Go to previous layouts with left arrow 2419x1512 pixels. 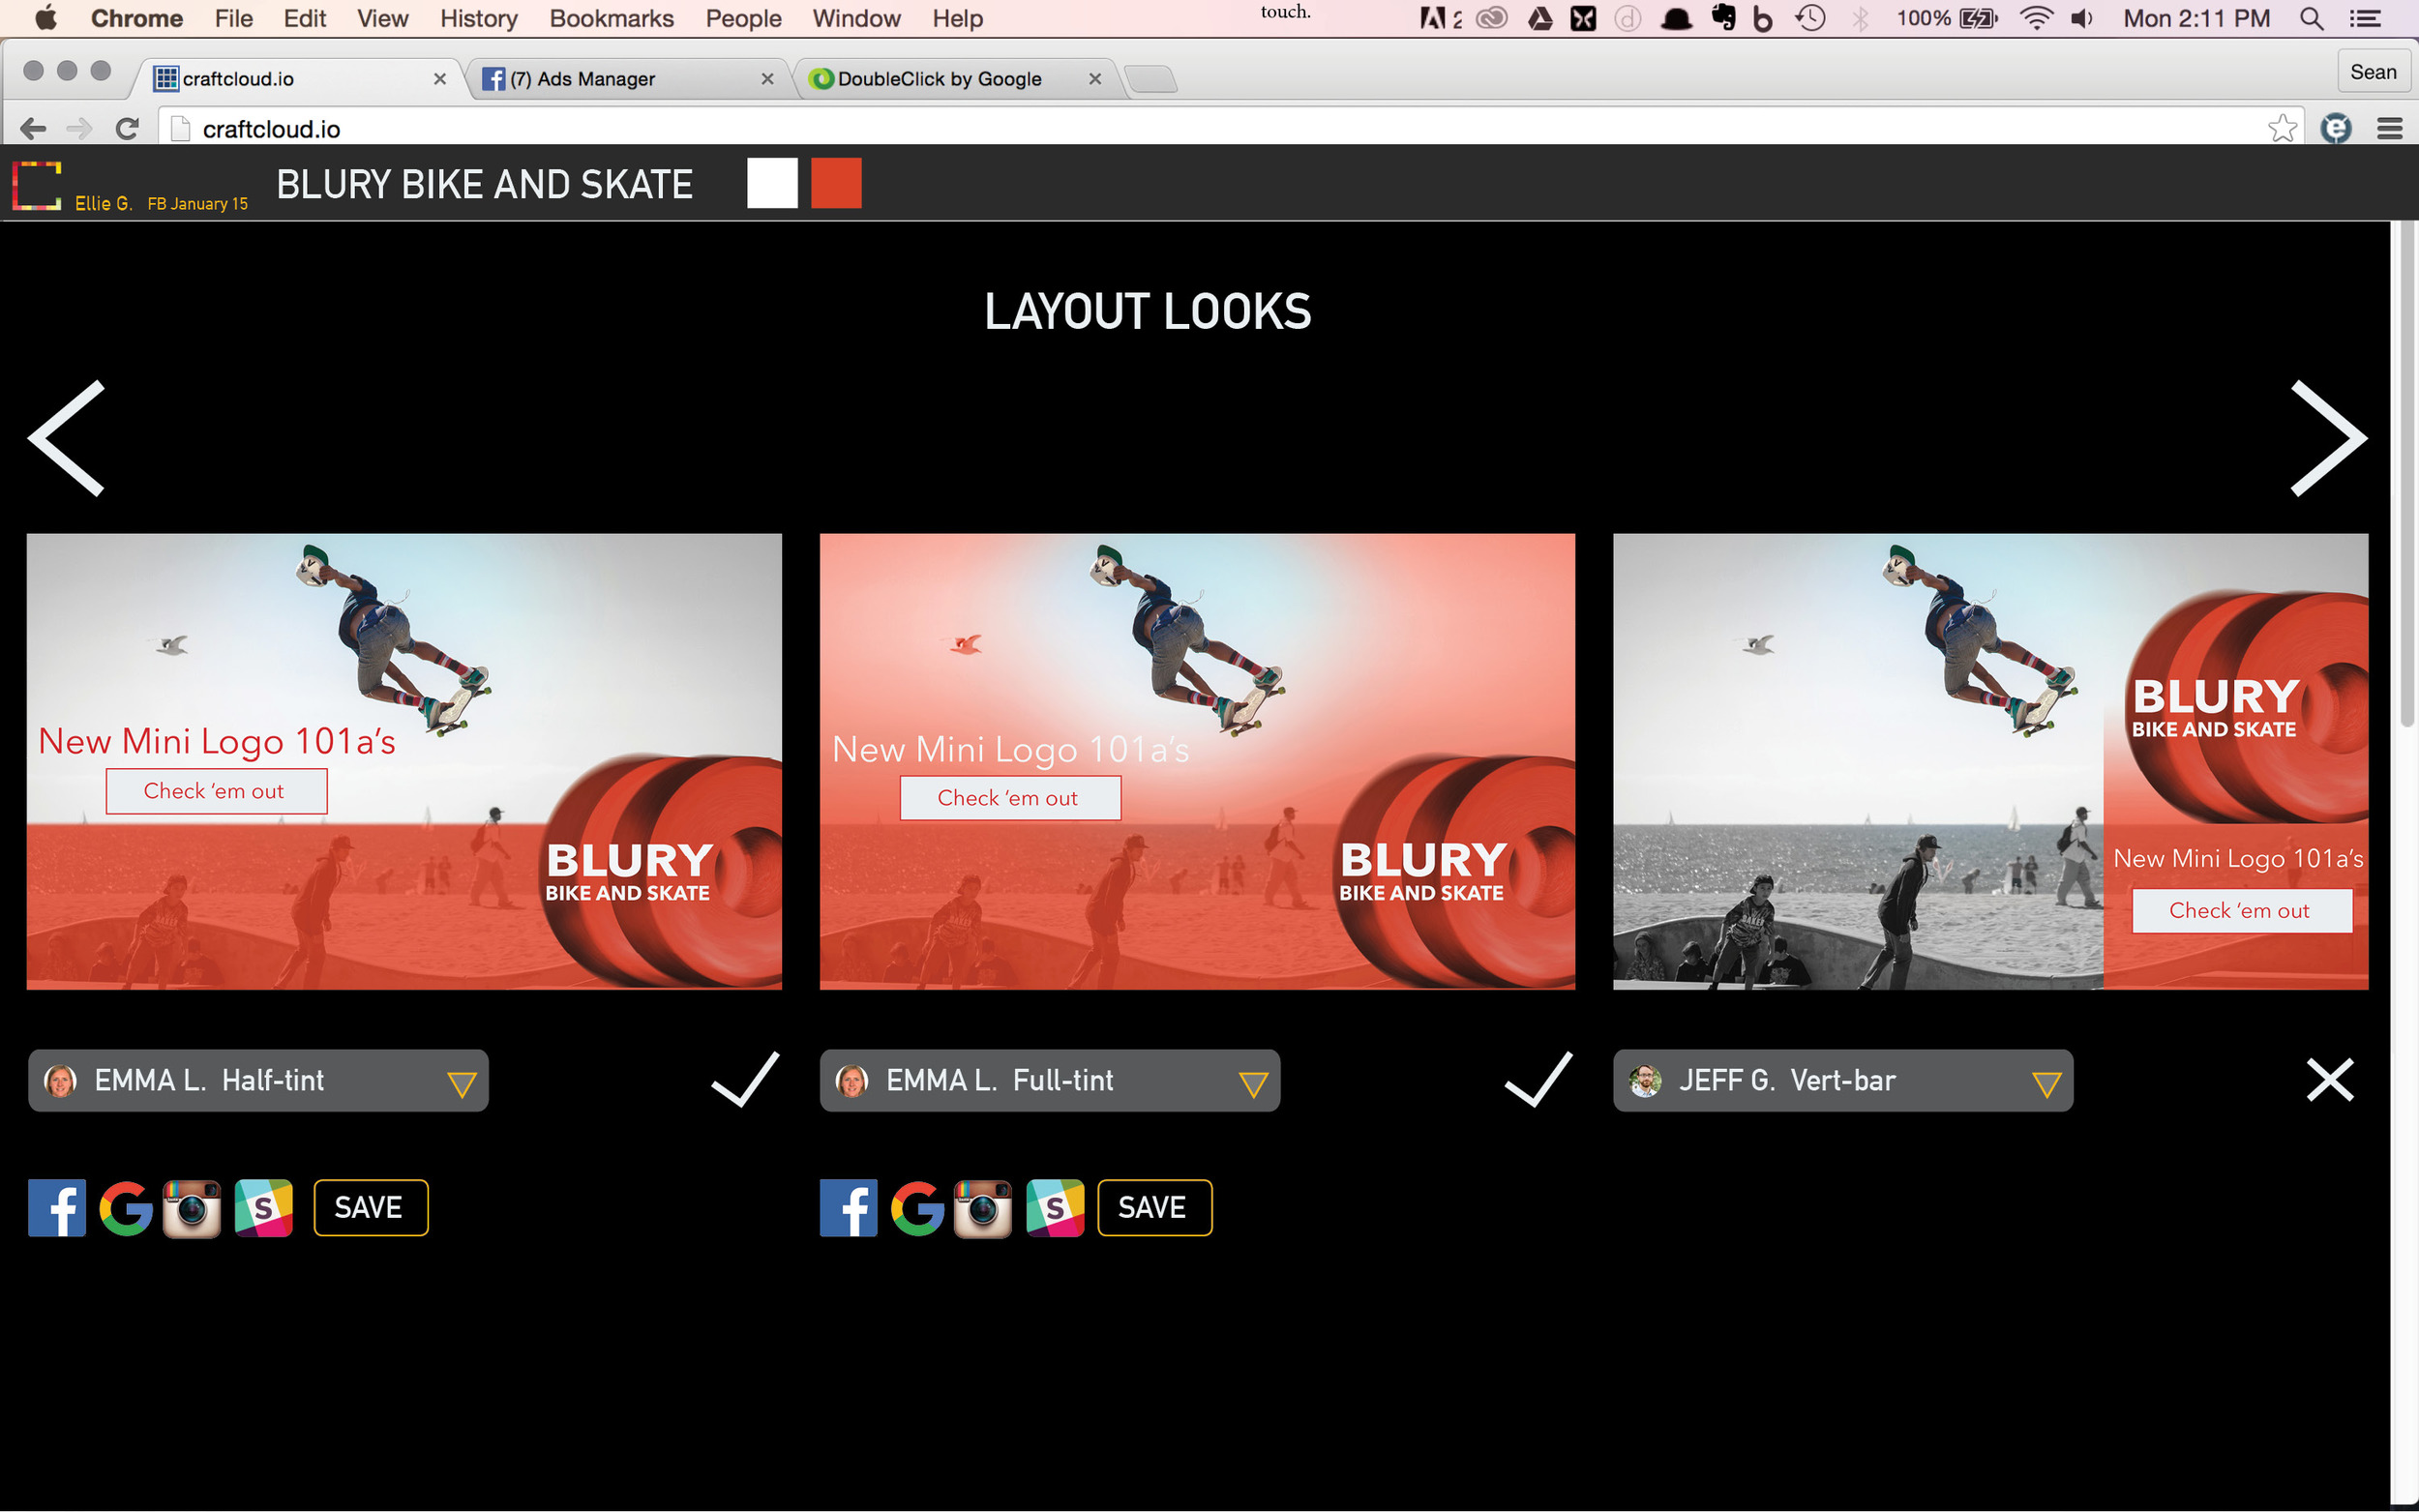pos(68,438)
